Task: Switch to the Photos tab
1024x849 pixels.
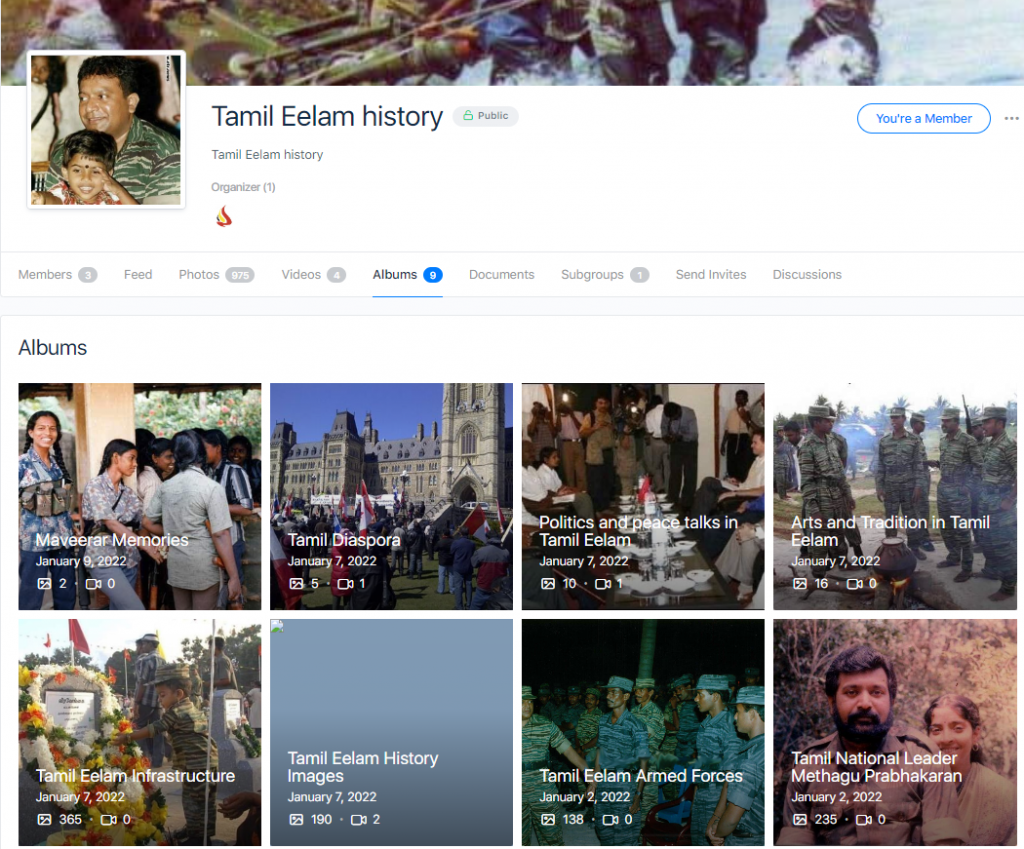Action: tap(216, 274)
